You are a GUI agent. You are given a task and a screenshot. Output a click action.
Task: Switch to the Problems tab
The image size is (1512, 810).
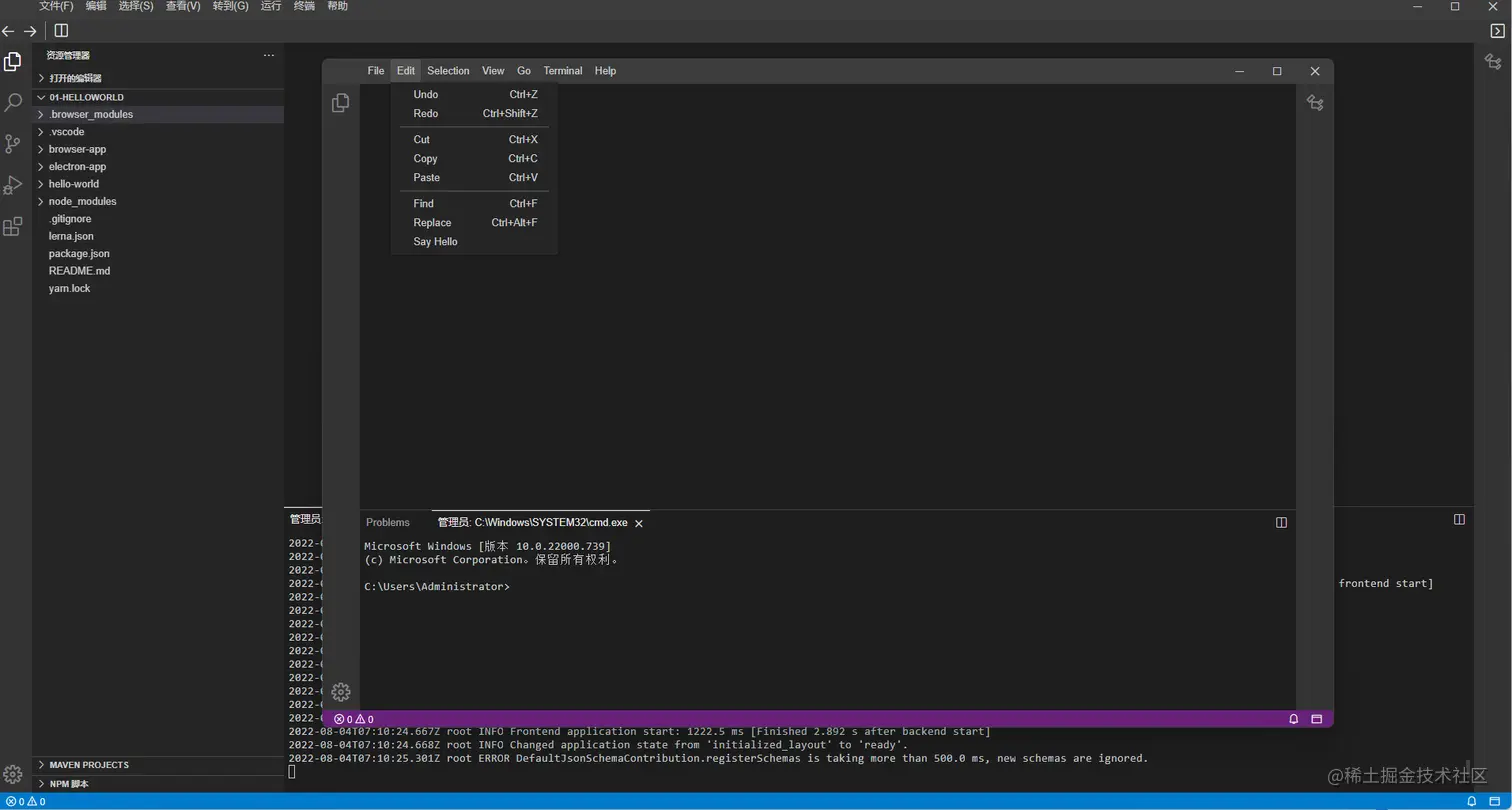click(x=388, y=522)
